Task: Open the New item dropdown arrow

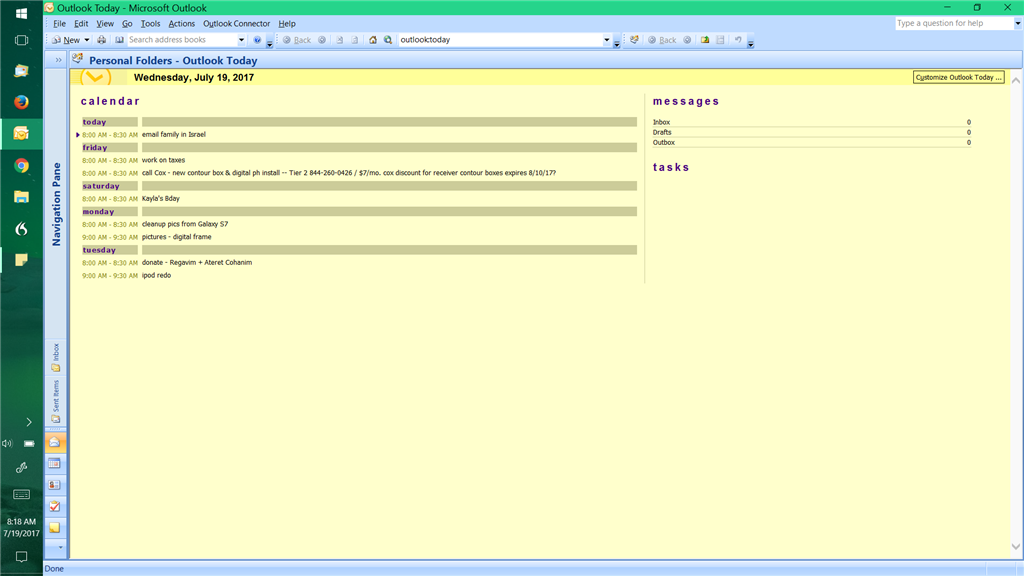Action: [x=87, y=40]
